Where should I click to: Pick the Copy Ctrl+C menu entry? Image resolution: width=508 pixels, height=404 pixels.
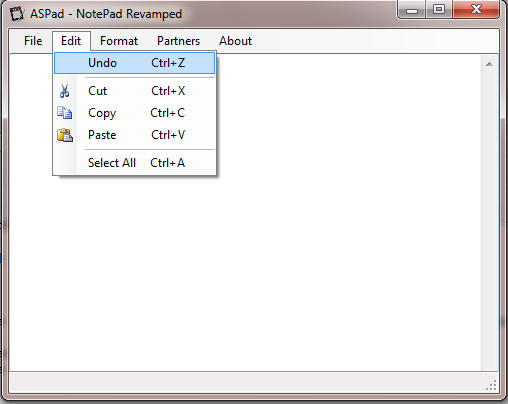(134, 113)
